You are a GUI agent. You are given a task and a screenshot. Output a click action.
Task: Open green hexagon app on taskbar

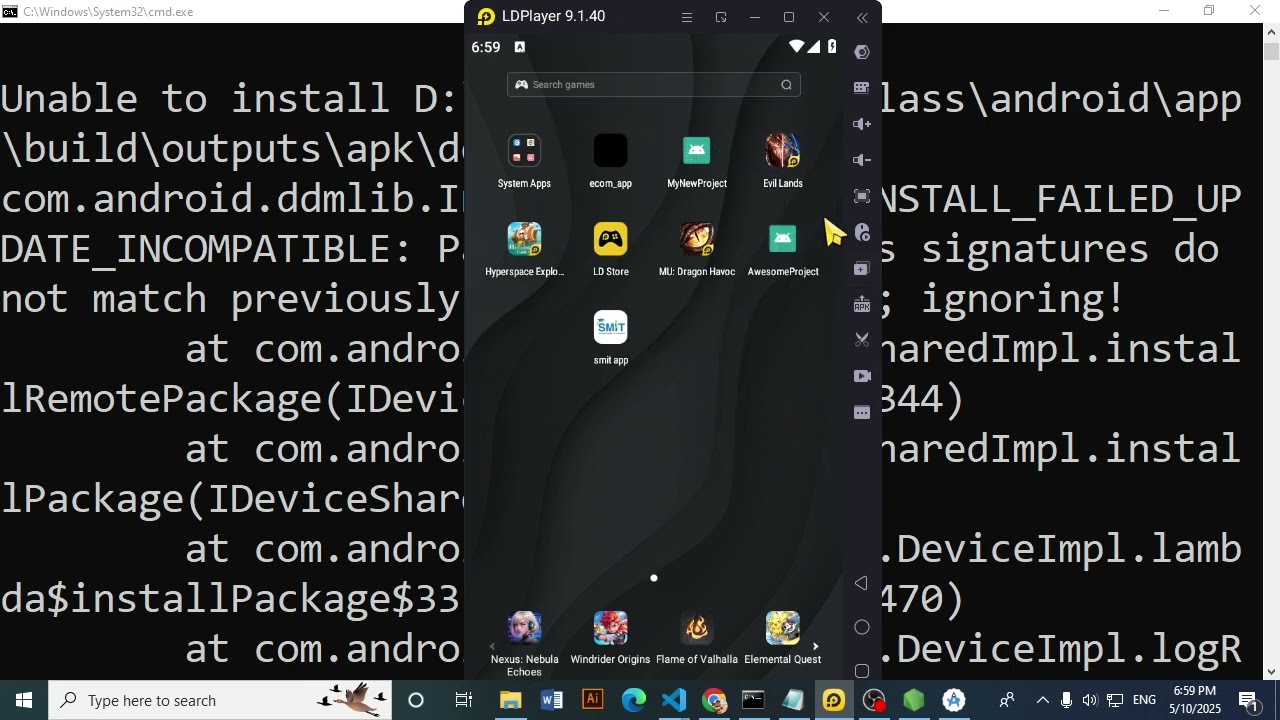(914, 700)
